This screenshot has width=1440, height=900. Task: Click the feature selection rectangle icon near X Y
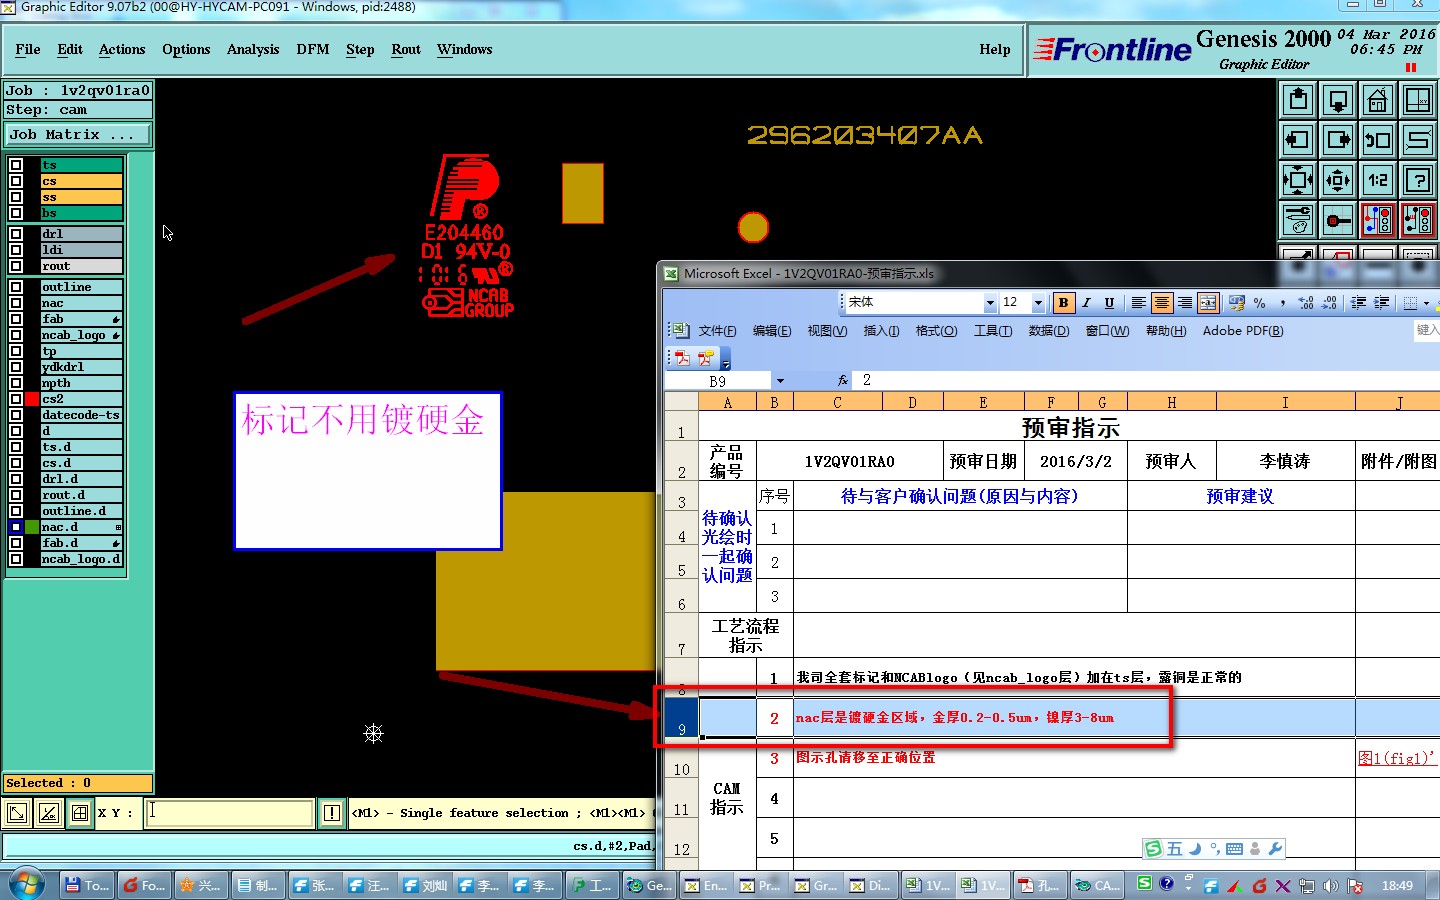pyautogui.click(x=17, y=813)
